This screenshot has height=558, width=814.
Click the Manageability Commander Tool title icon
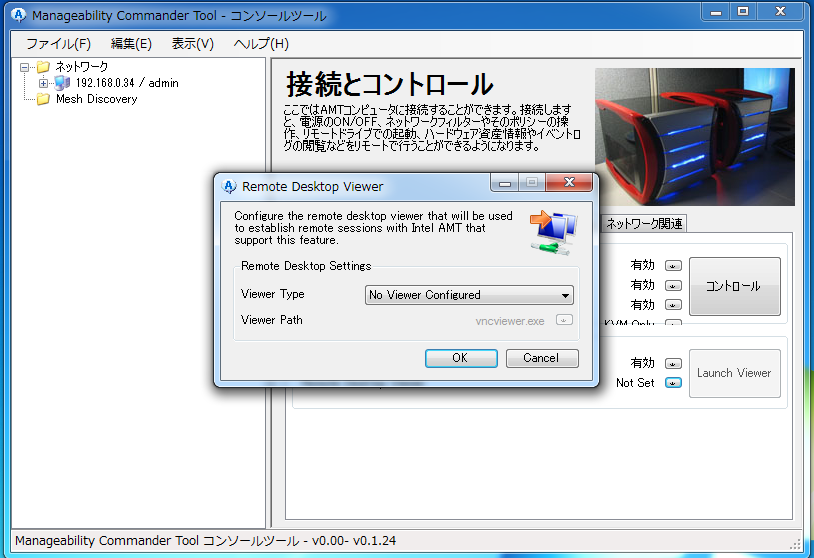(19, 15)
